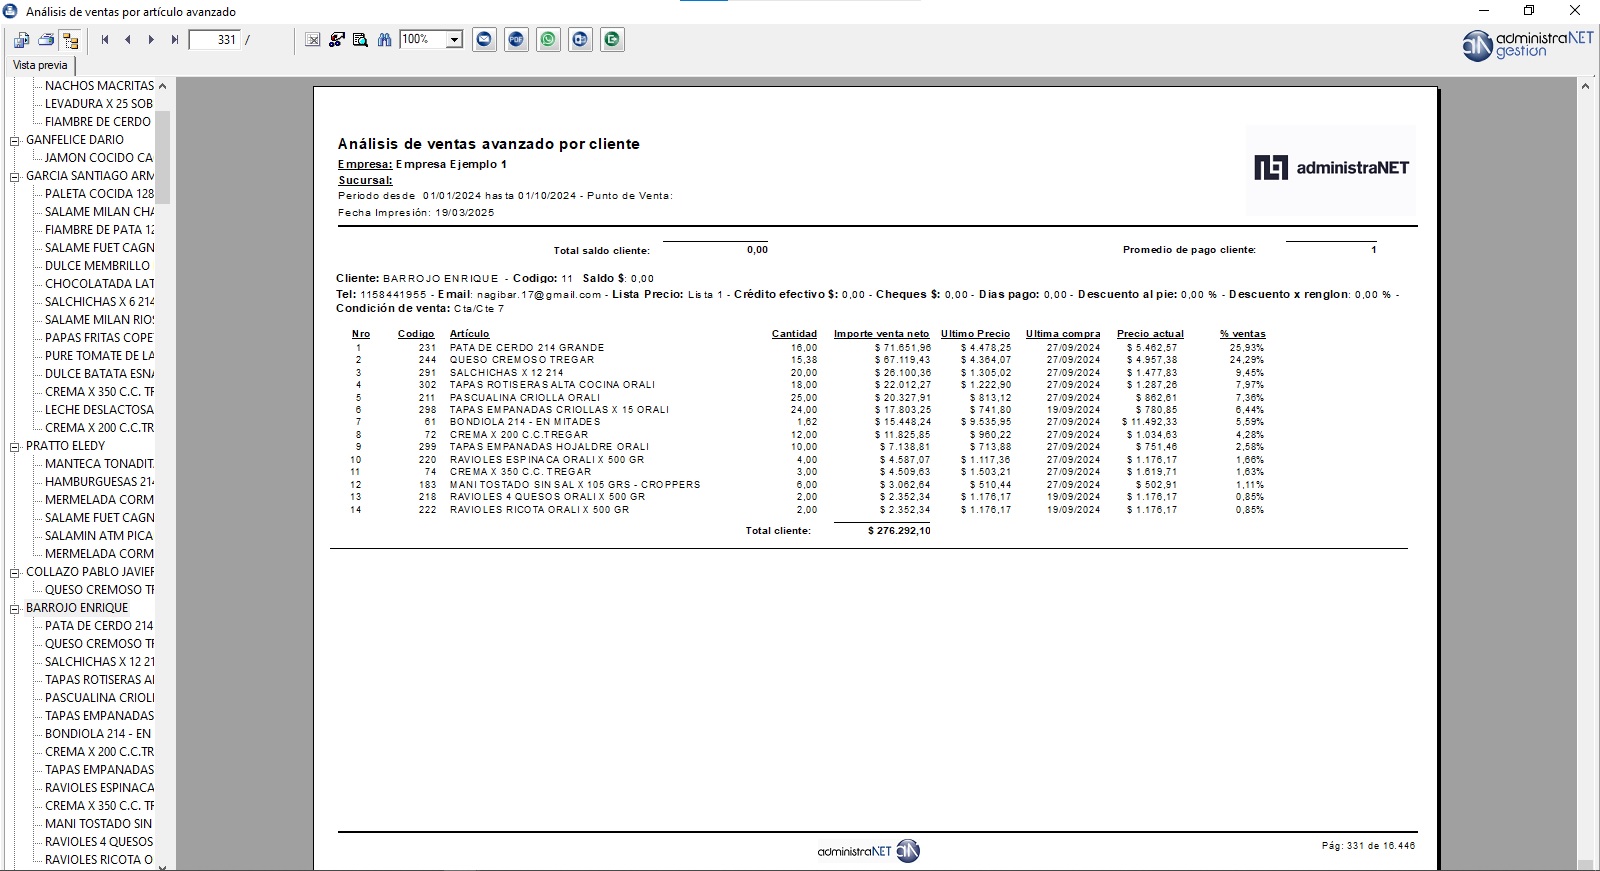Select MANTECA TONADITA tree entry

tap(99, 464)
